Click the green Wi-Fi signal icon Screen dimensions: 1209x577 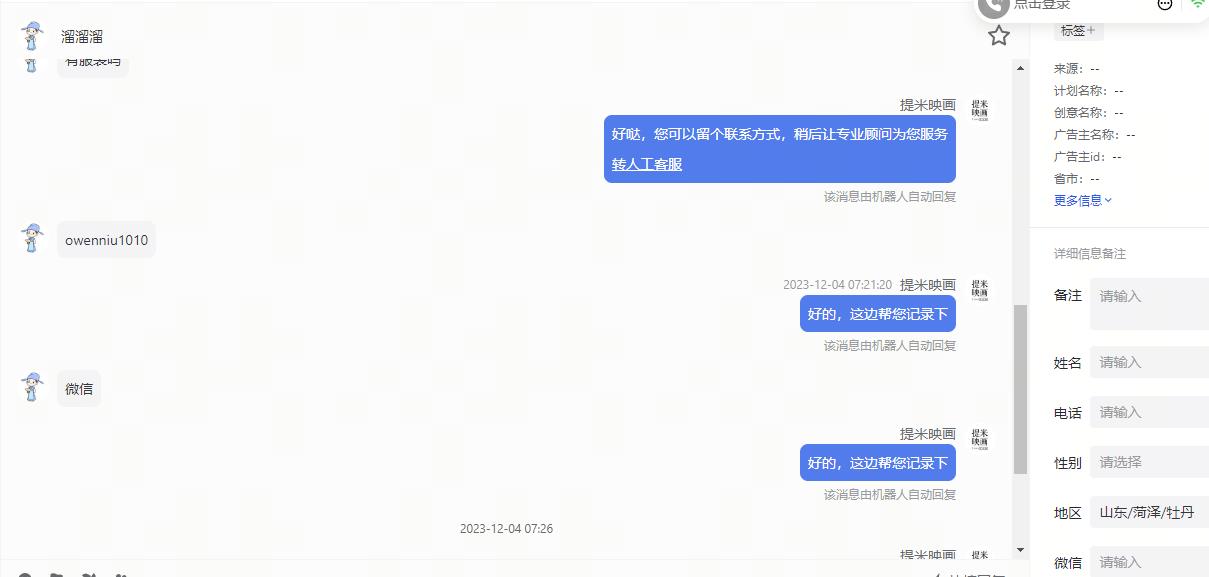point(1198,4)
